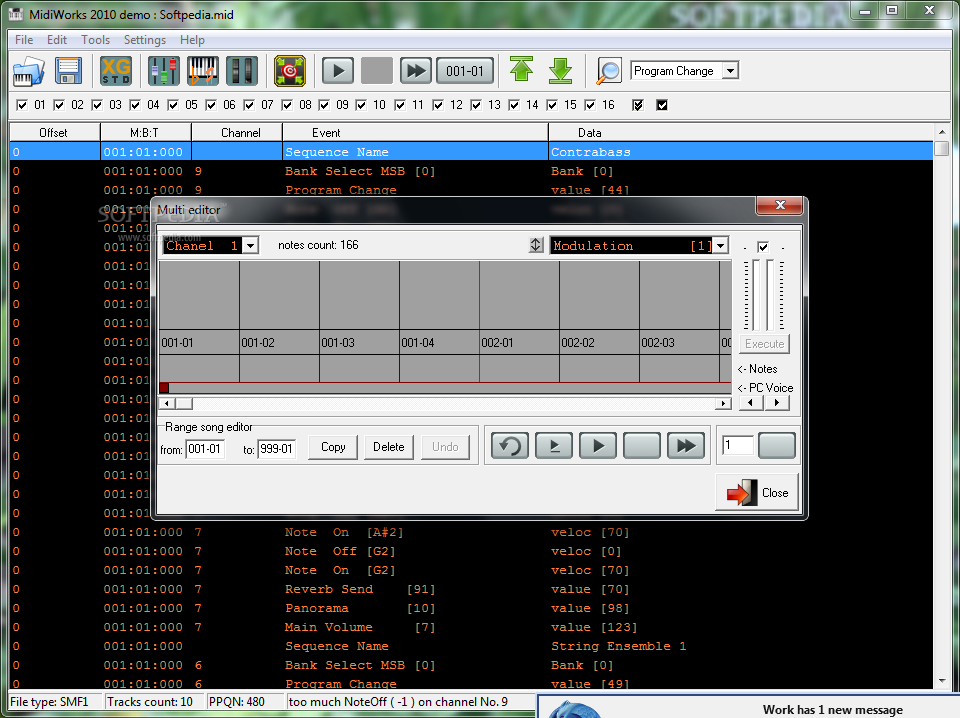960x718 pixels.
Task: Click the dark dual-fader toolbar icon
Action: [x=242, y=71]
